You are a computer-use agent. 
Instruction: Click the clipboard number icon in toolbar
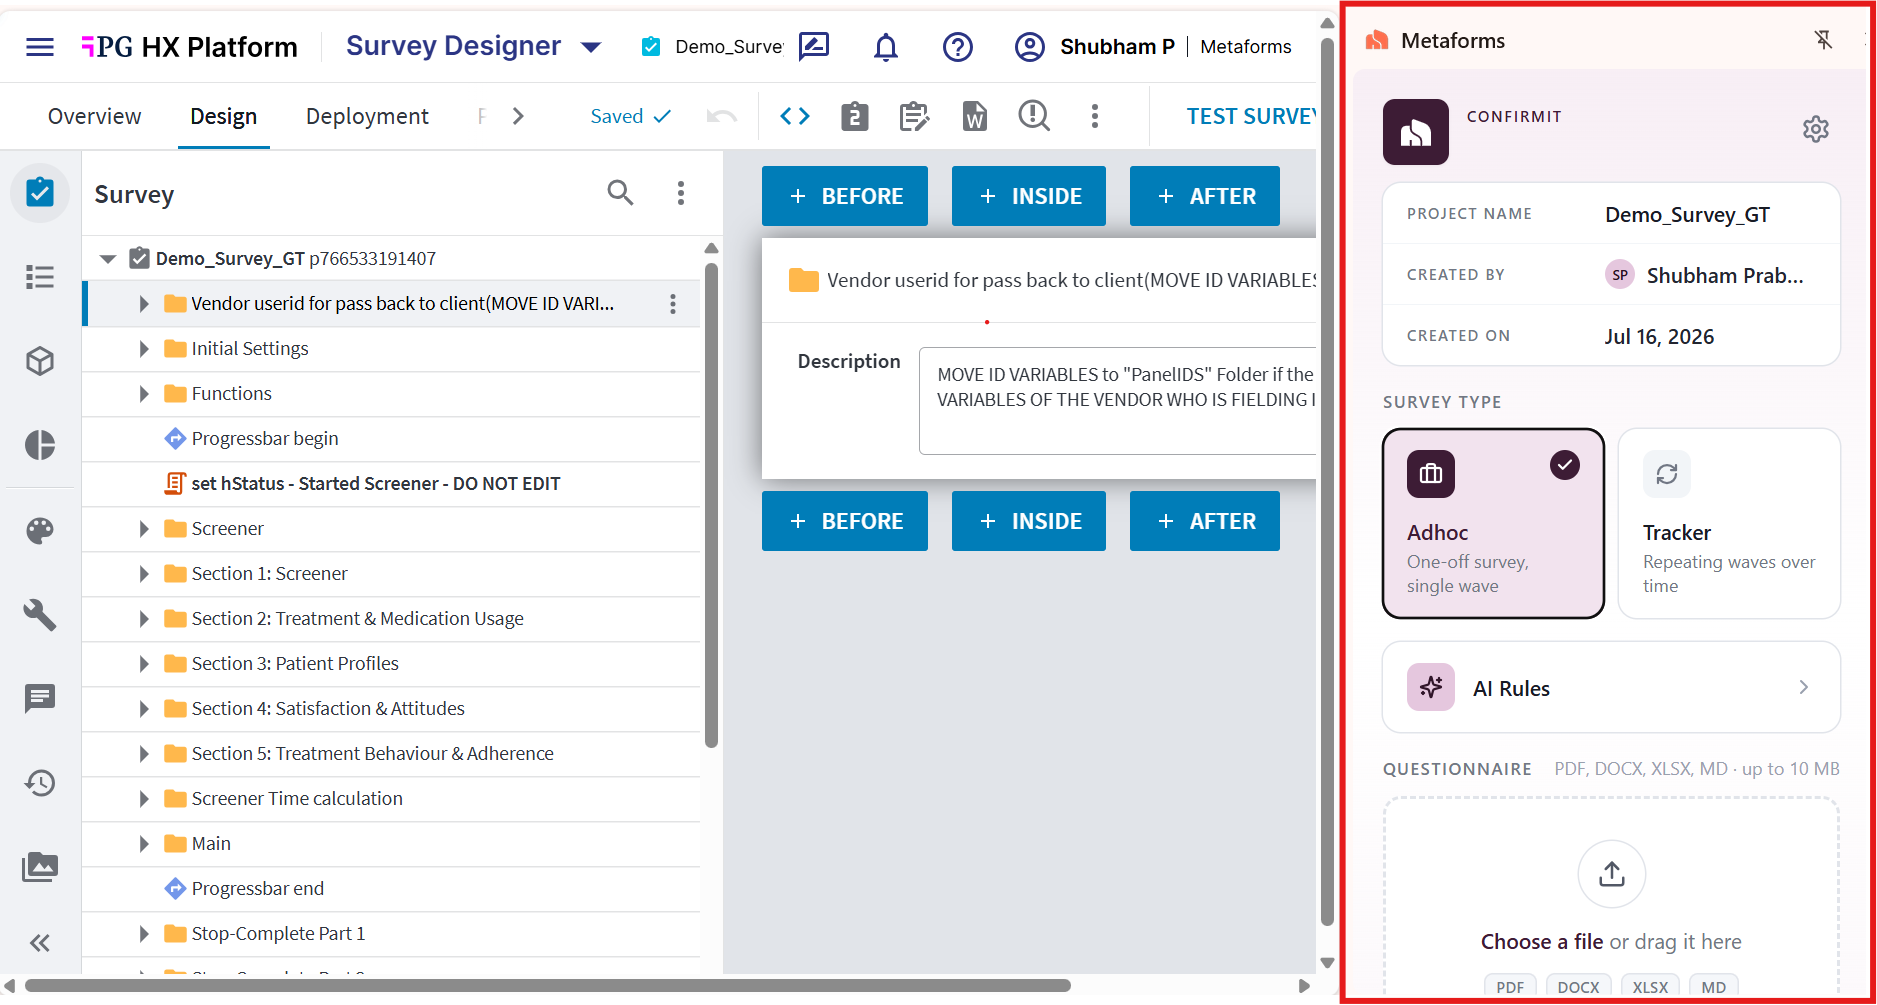(x=855, y=117)
